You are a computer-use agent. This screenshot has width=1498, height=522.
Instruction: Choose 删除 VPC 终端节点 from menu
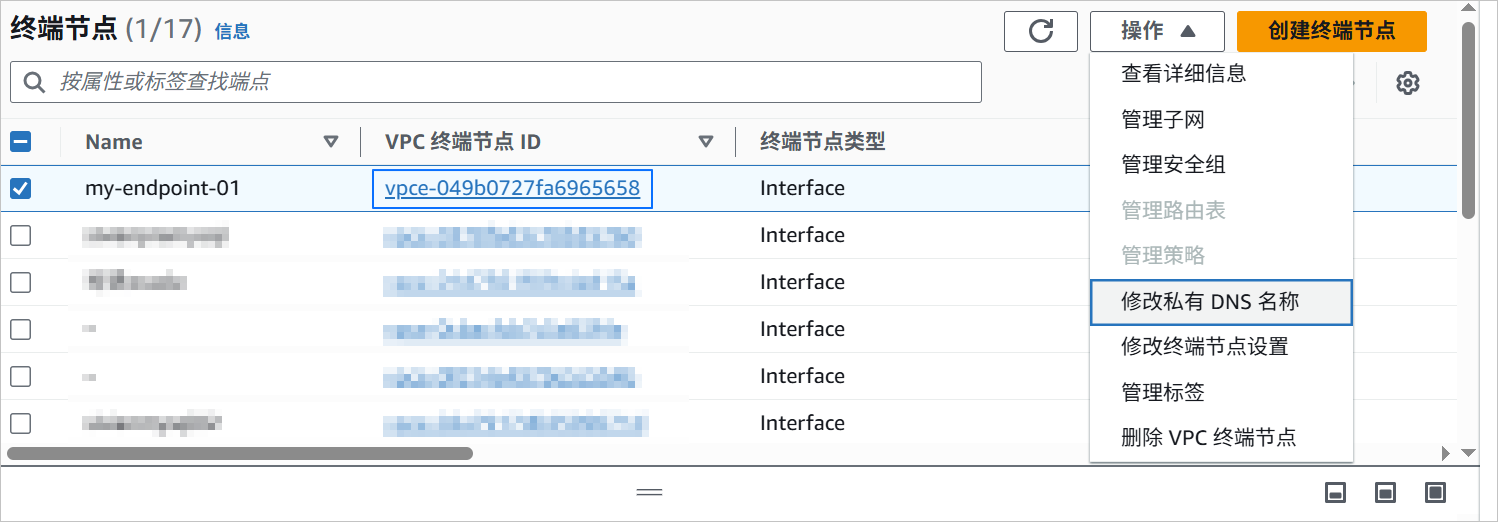1221,437
